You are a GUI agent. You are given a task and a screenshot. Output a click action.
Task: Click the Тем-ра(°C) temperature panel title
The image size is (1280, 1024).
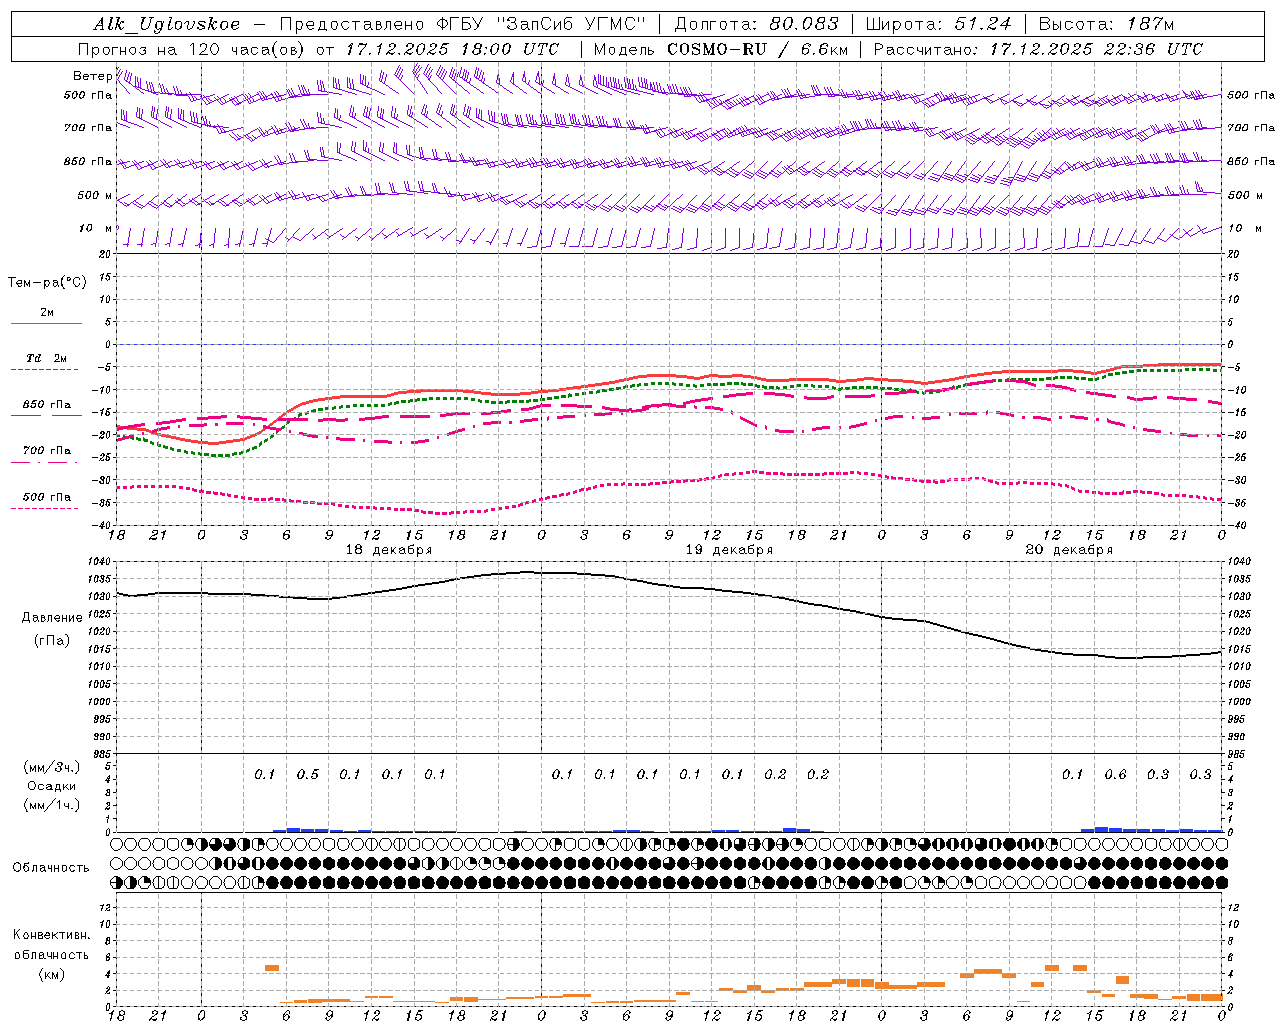[47, 282]
